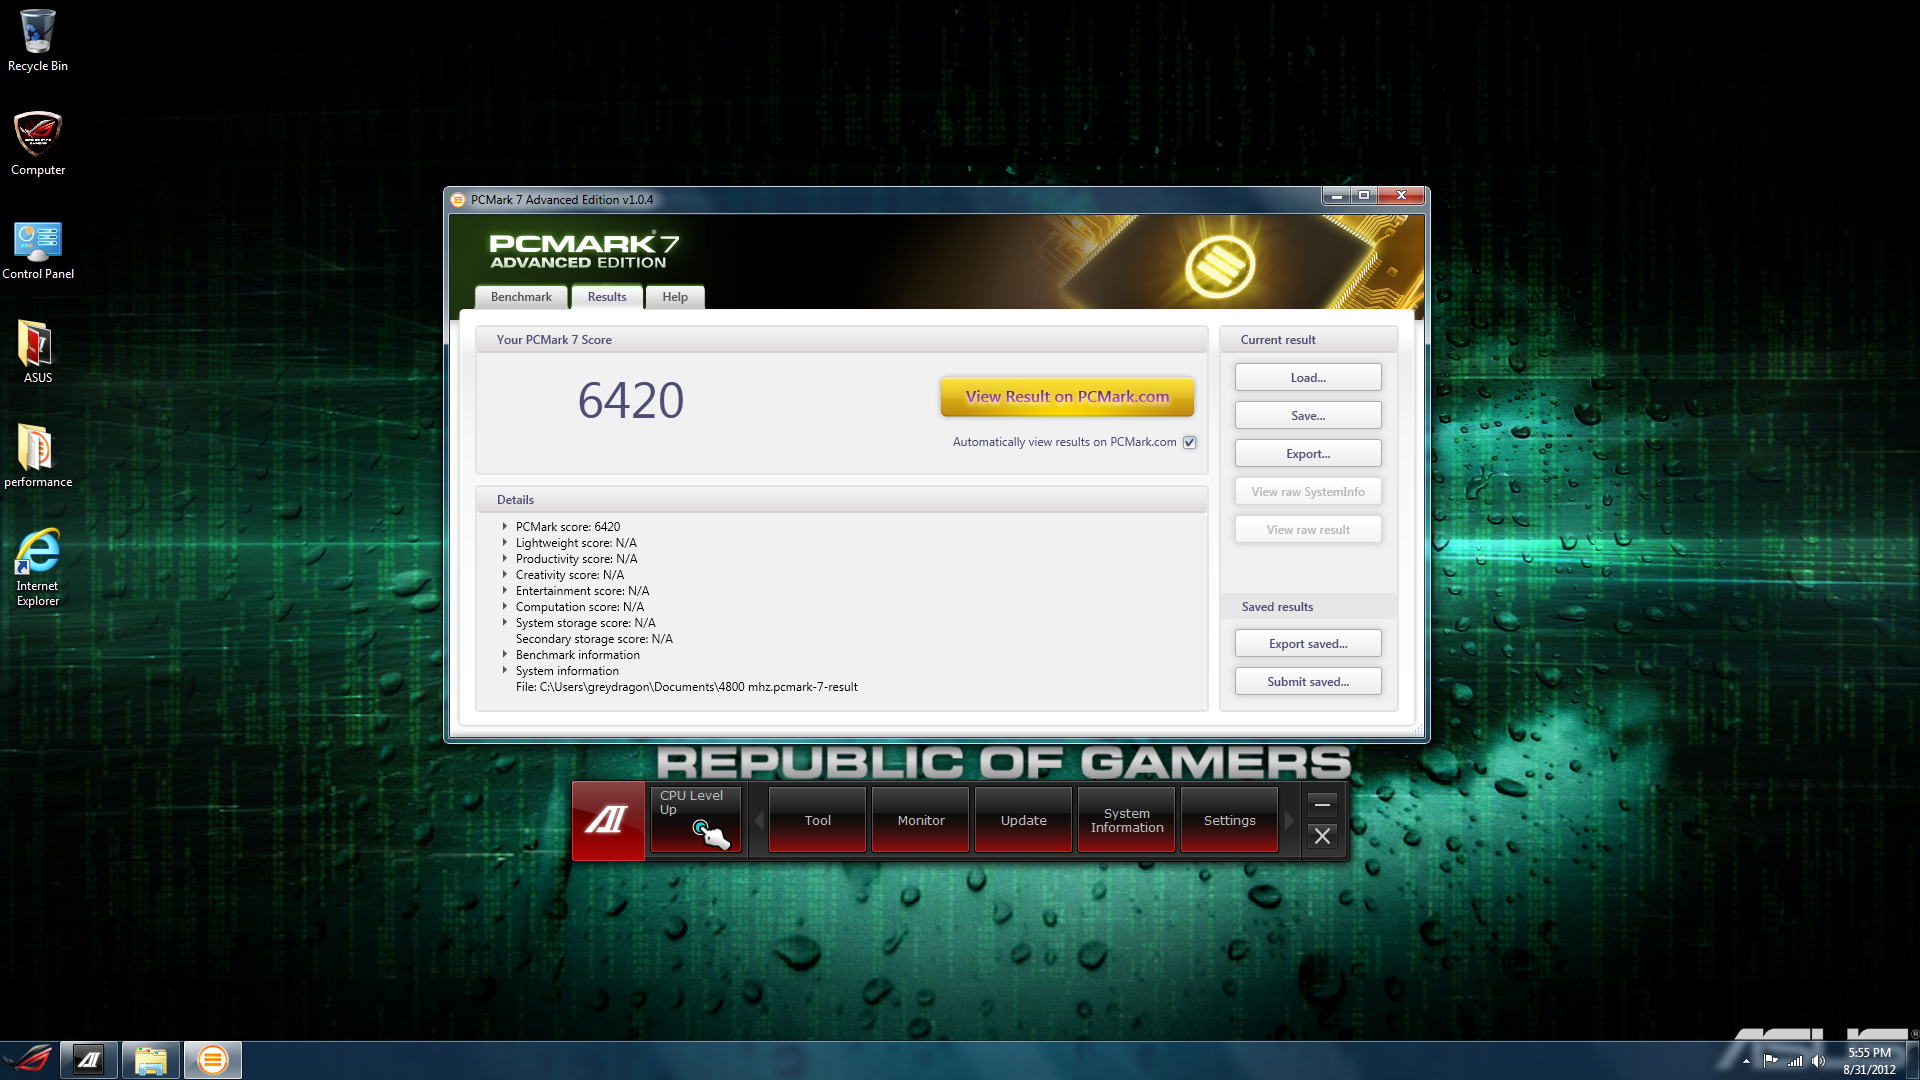1920x1080 pixels.
Task: Launch Internet Explorer from the desktop
Action: pyautogui.click(x=37, y=567)
